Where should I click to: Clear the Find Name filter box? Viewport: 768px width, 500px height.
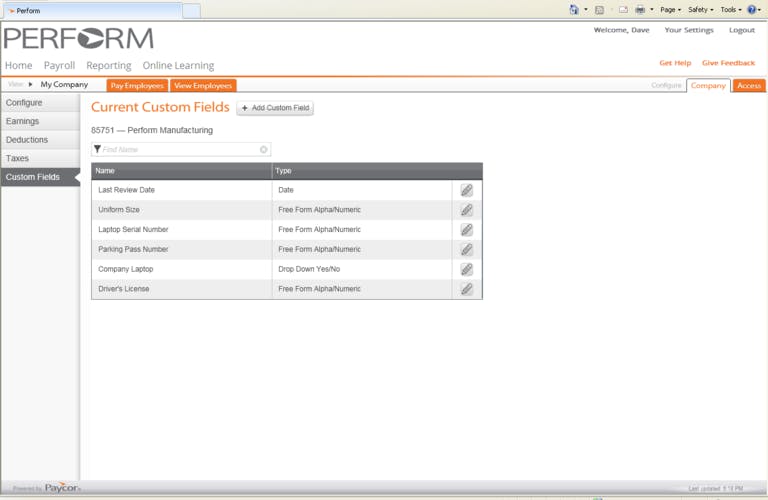264,150
